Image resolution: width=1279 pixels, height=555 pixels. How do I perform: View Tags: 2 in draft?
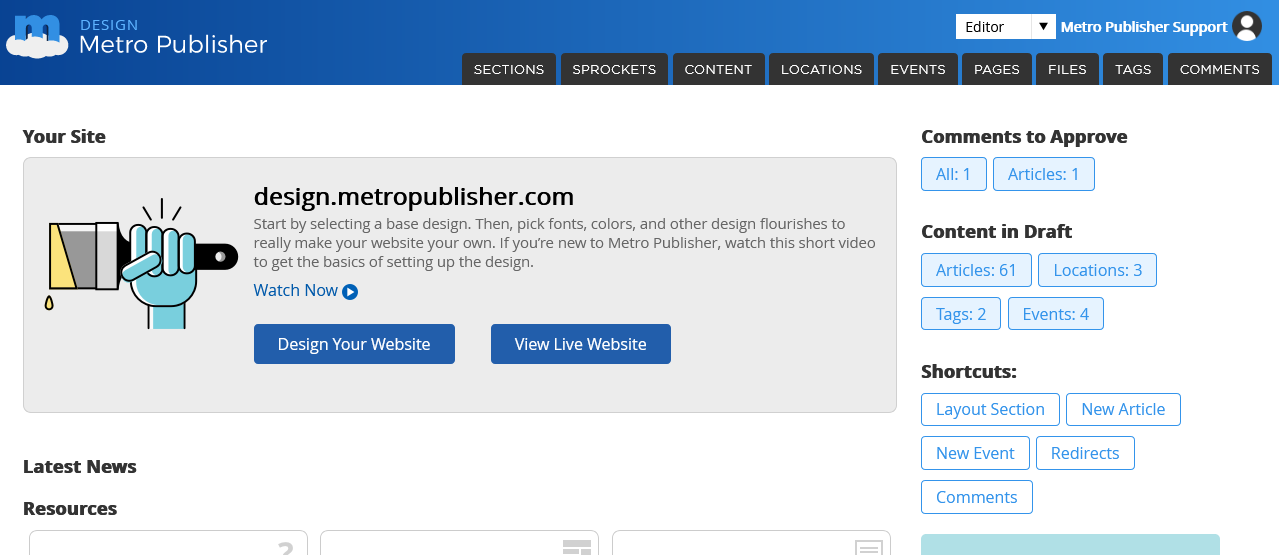coord(961,314)
